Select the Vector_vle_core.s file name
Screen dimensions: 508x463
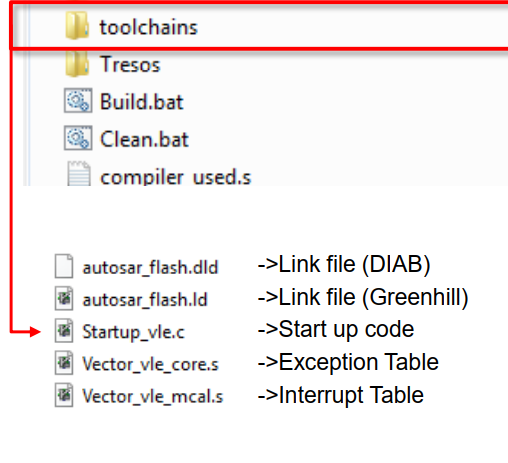tap(150, 364)
